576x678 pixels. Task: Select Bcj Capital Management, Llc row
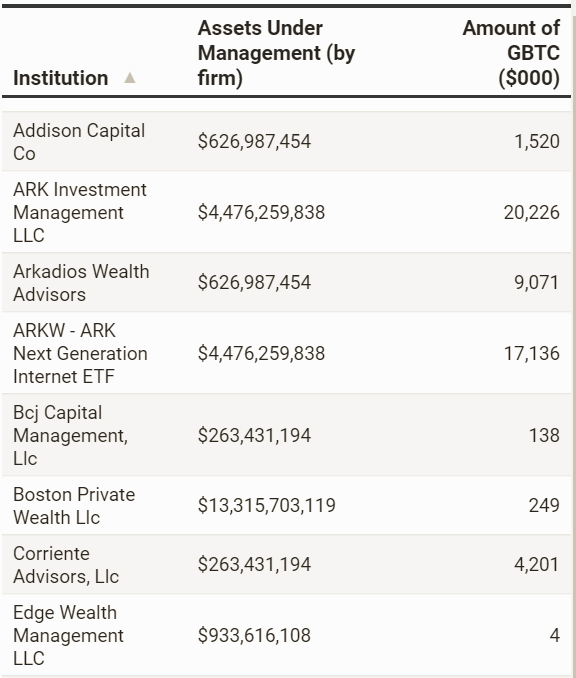[286, 435]
